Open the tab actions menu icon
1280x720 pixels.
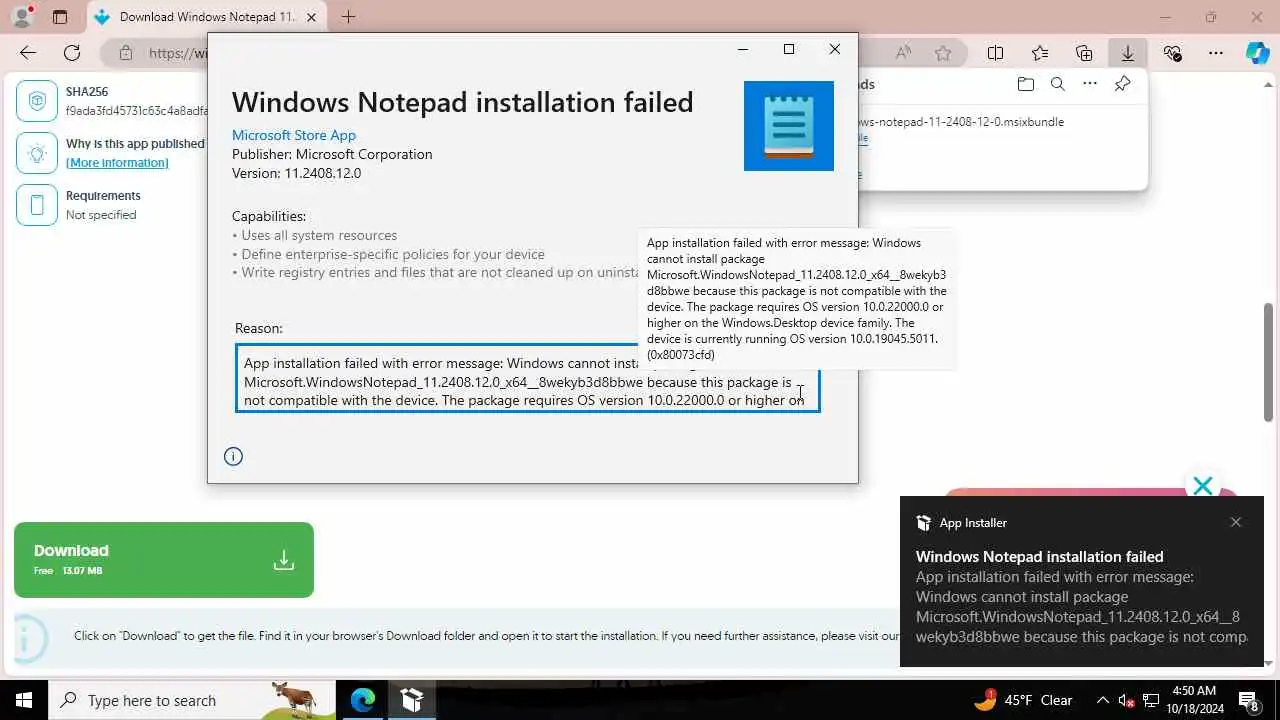tap(60, 17)
